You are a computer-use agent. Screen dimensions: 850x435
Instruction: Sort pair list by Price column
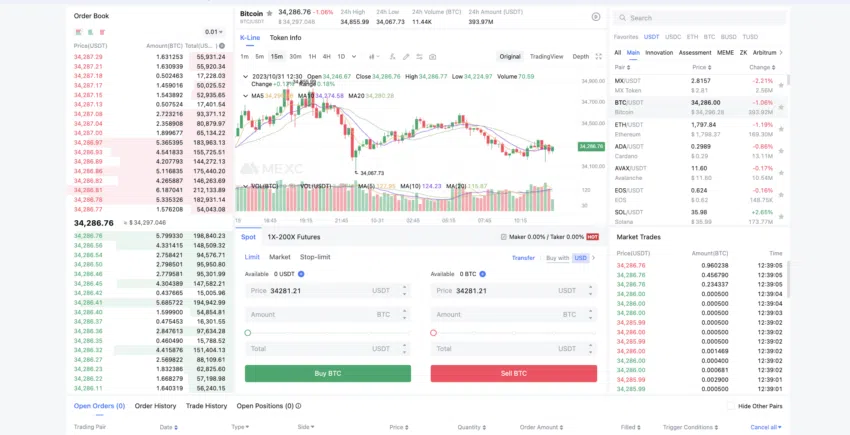(x=701, y=67)
